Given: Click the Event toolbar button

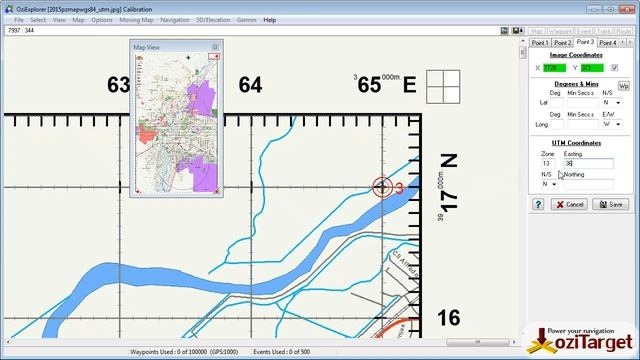Looking at the screenshot, I should (584, 31).
